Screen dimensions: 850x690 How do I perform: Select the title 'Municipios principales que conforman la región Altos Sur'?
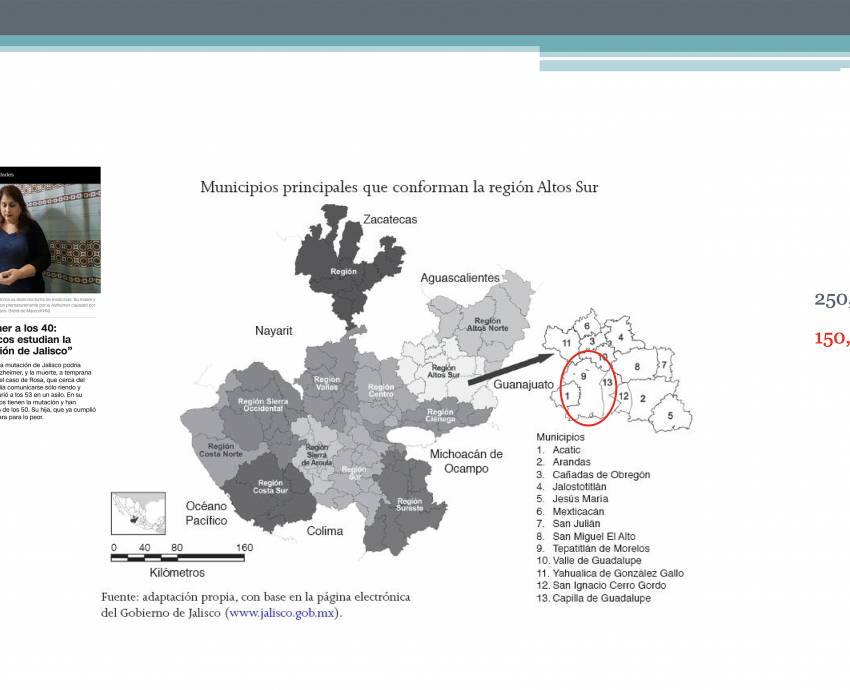pos(399,187)
